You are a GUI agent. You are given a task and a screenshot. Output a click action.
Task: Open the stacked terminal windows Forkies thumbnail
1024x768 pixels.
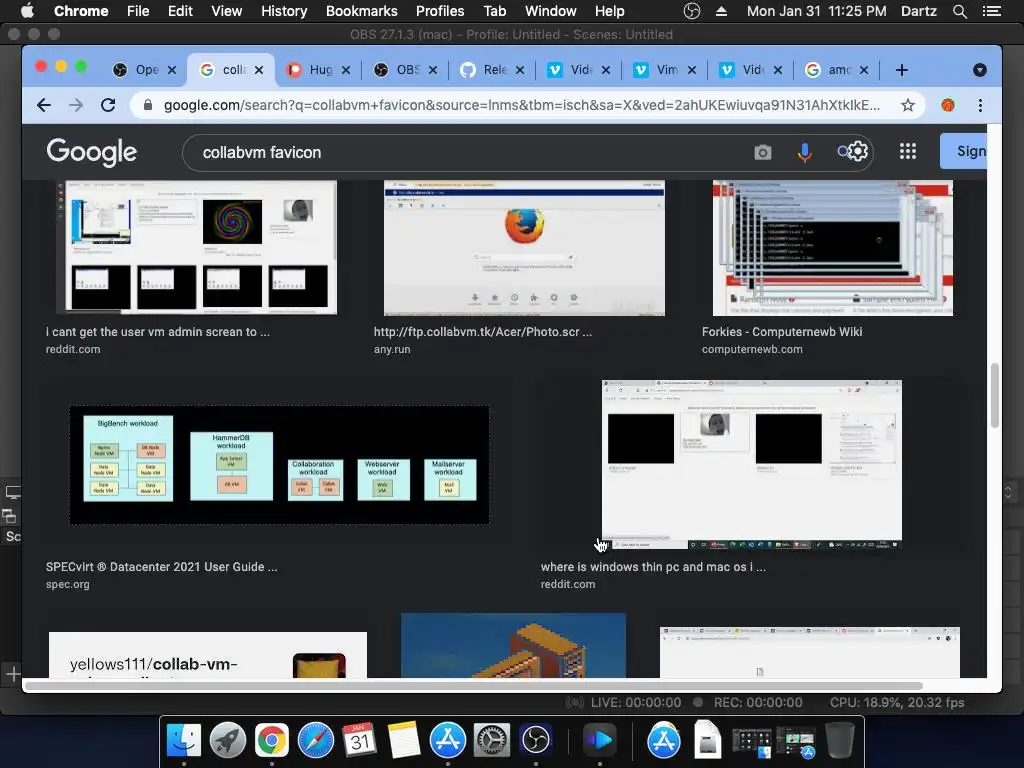click(x=833, y=248)
